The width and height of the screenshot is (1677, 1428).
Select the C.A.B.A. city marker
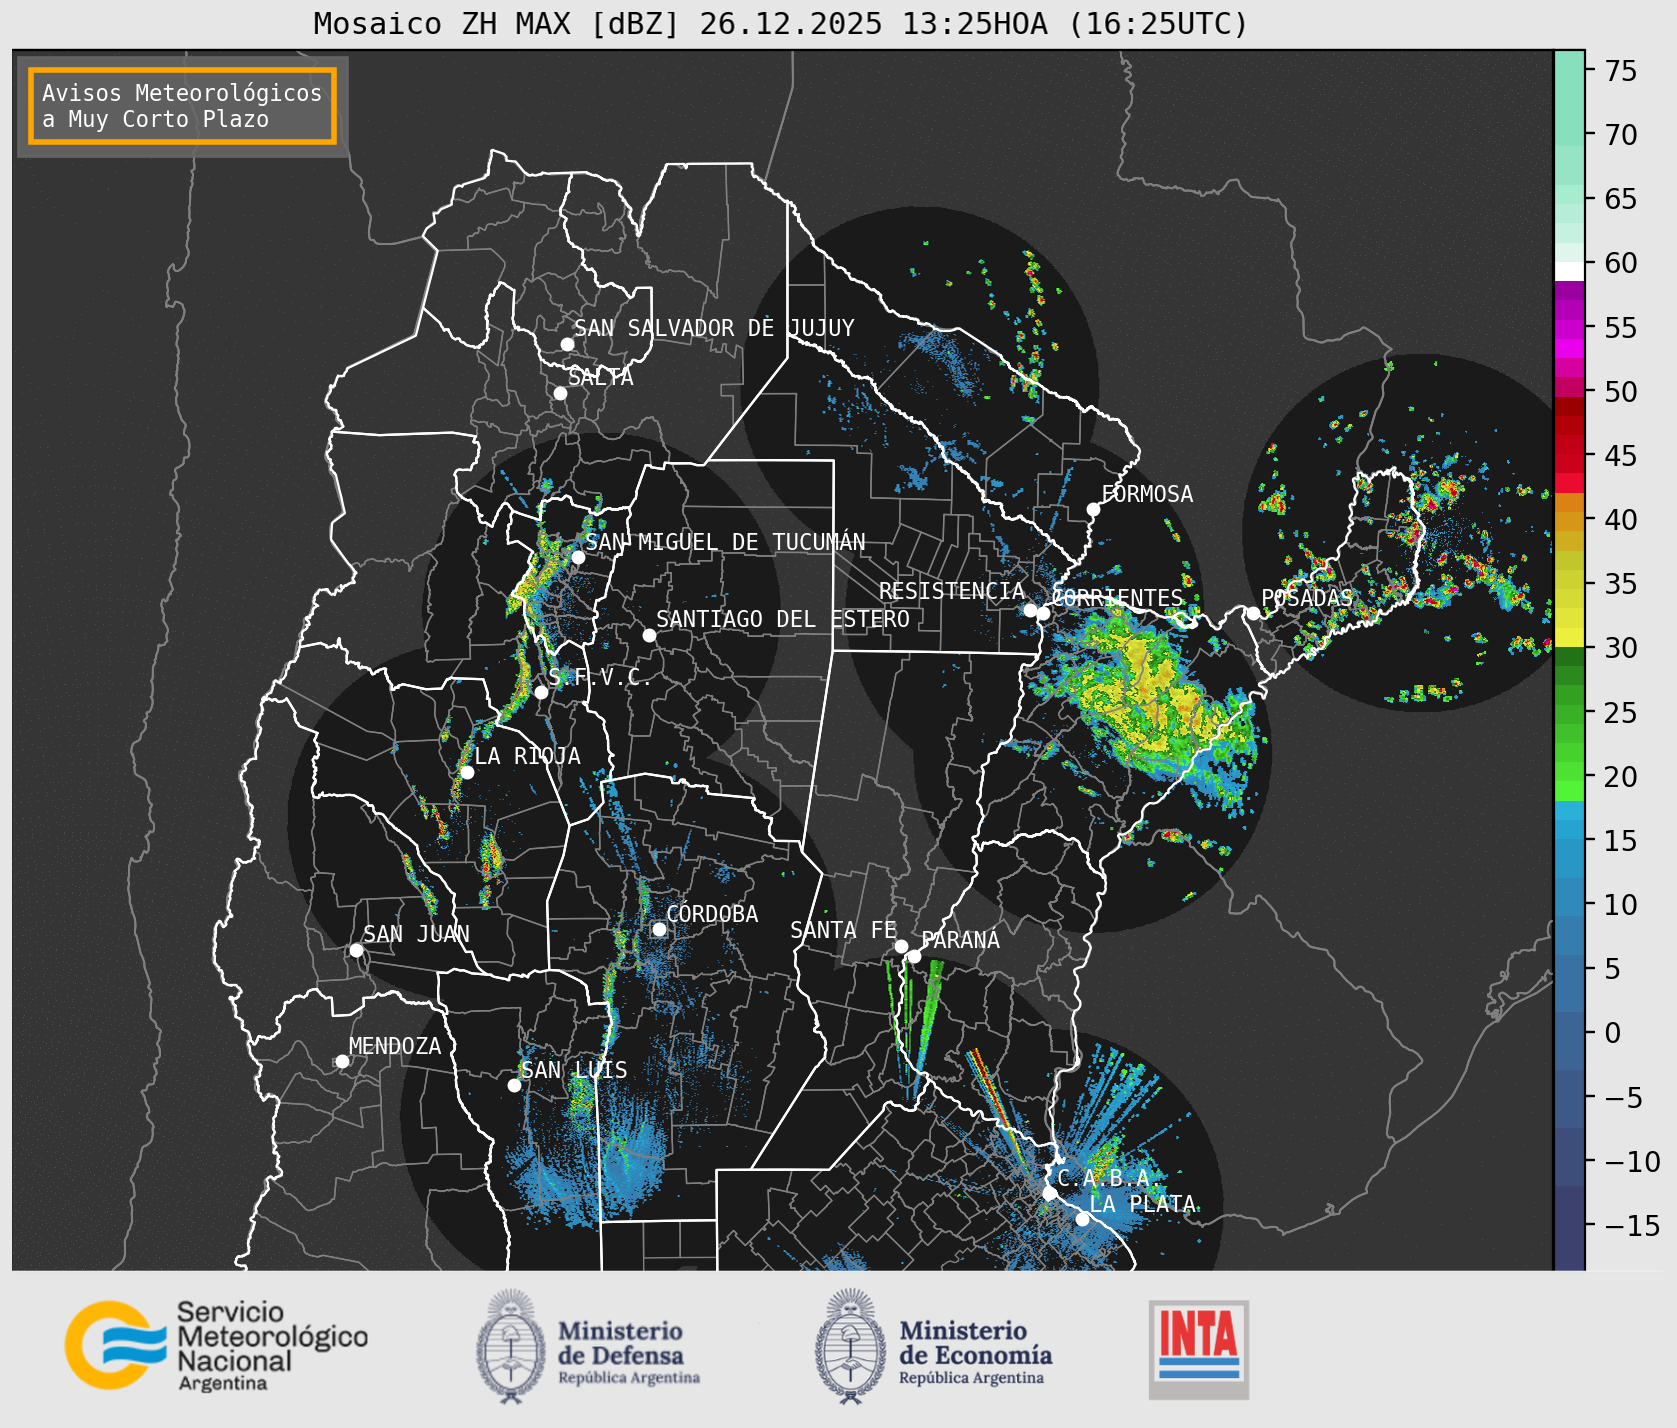1050,1193
